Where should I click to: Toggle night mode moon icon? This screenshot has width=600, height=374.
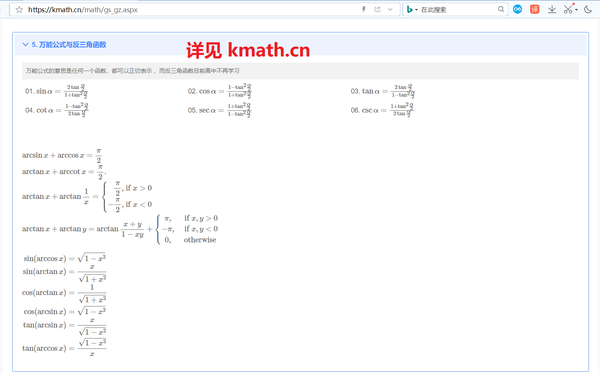[x=588, y=10]
